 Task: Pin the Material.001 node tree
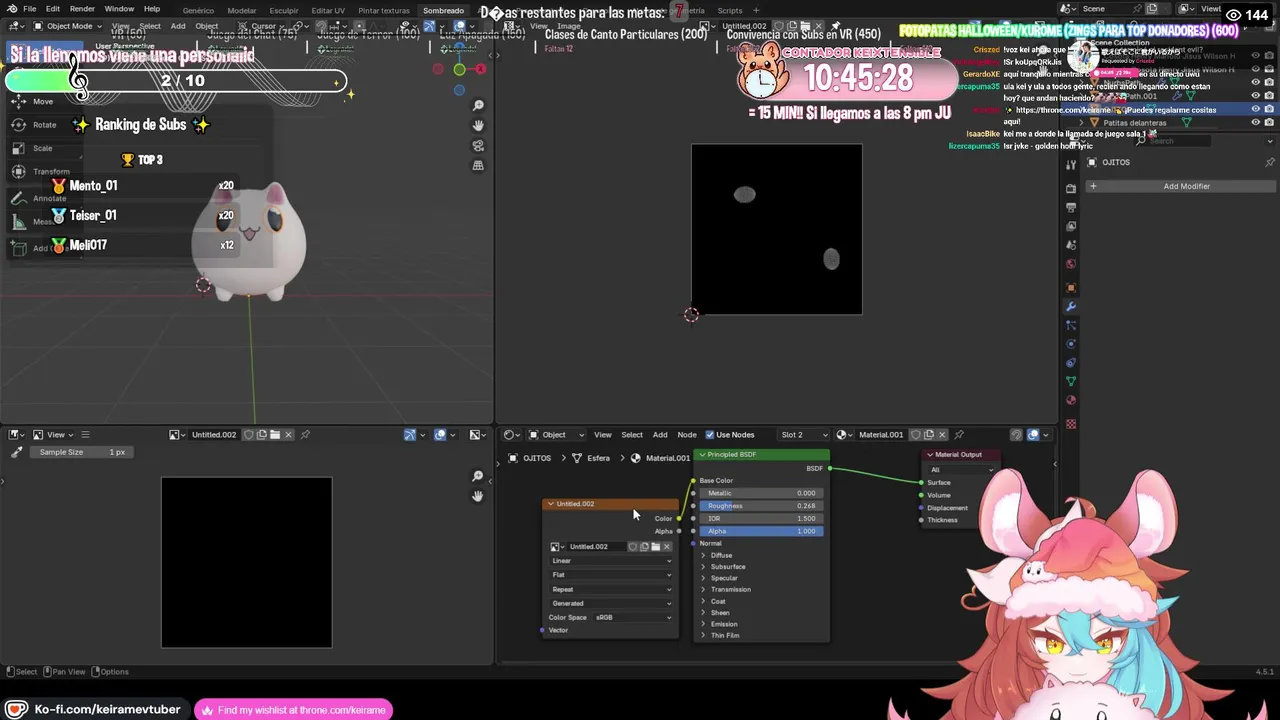tap(959, 434)
